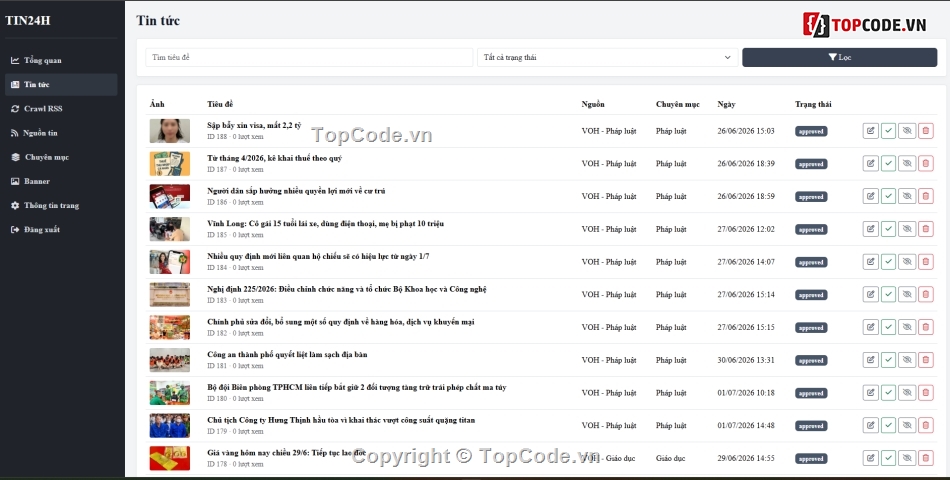Click Đăng xuất to log out
This screenshot has width=950, height=480.
click(x=61, y=230)
